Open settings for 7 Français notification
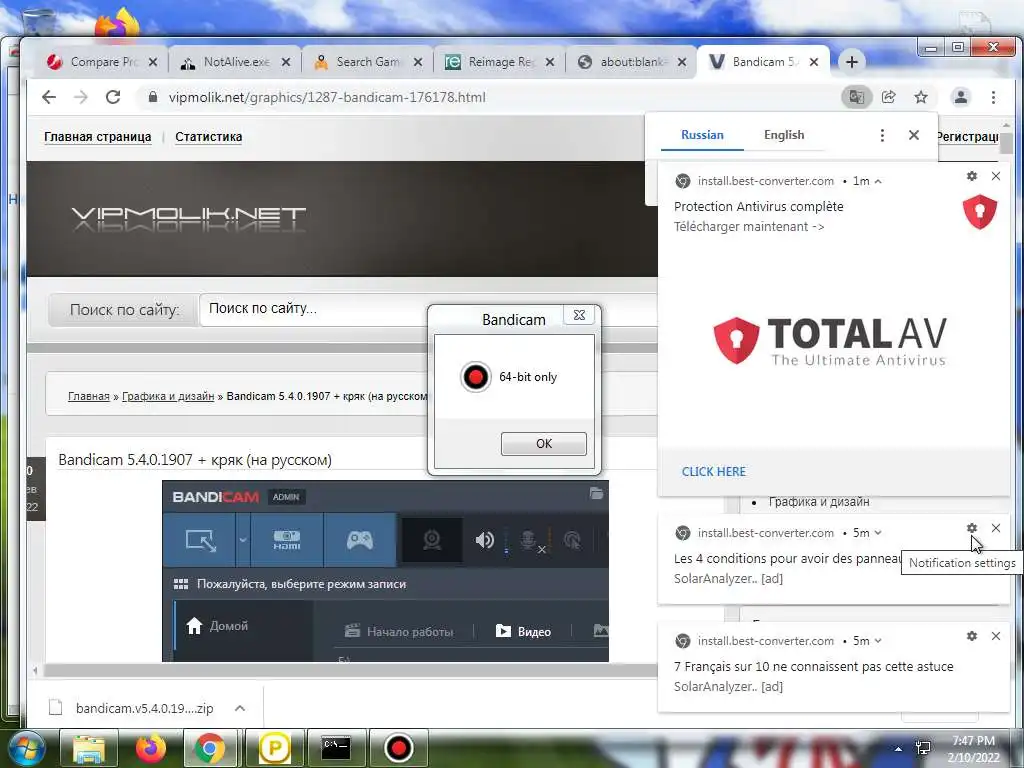This screenshot has height=768, width=1024. click(972, 636)
